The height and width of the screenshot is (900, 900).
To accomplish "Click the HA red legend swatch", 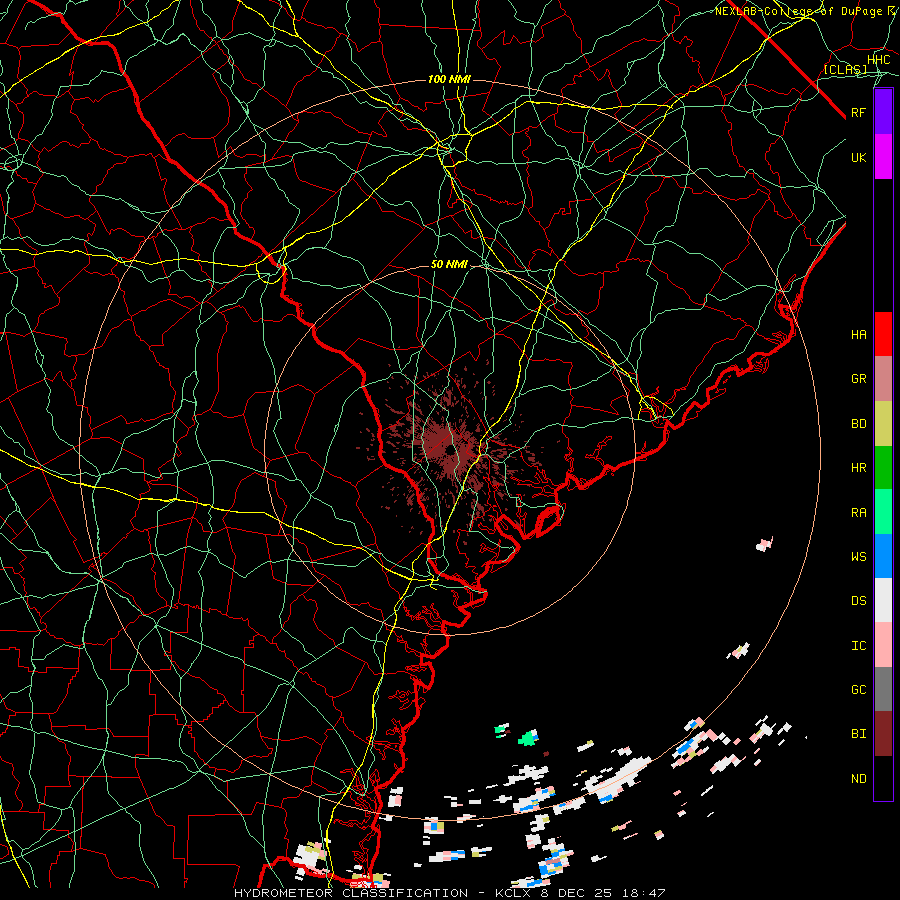I will click(883, 334).
